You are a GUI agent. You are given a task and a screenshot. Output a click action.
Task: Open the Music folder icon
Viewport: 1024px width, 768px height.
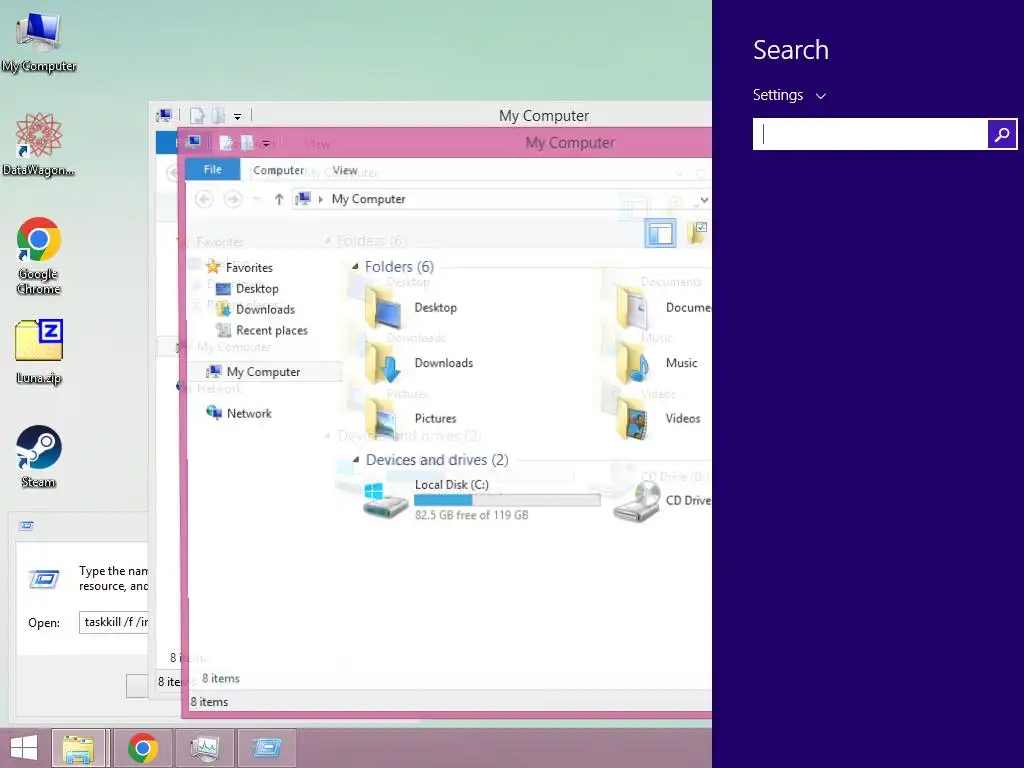tap(635, 363)
